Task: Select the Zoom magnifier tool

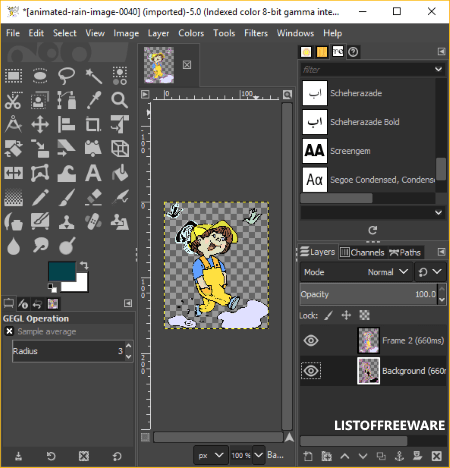Action: tap(120, 100)
